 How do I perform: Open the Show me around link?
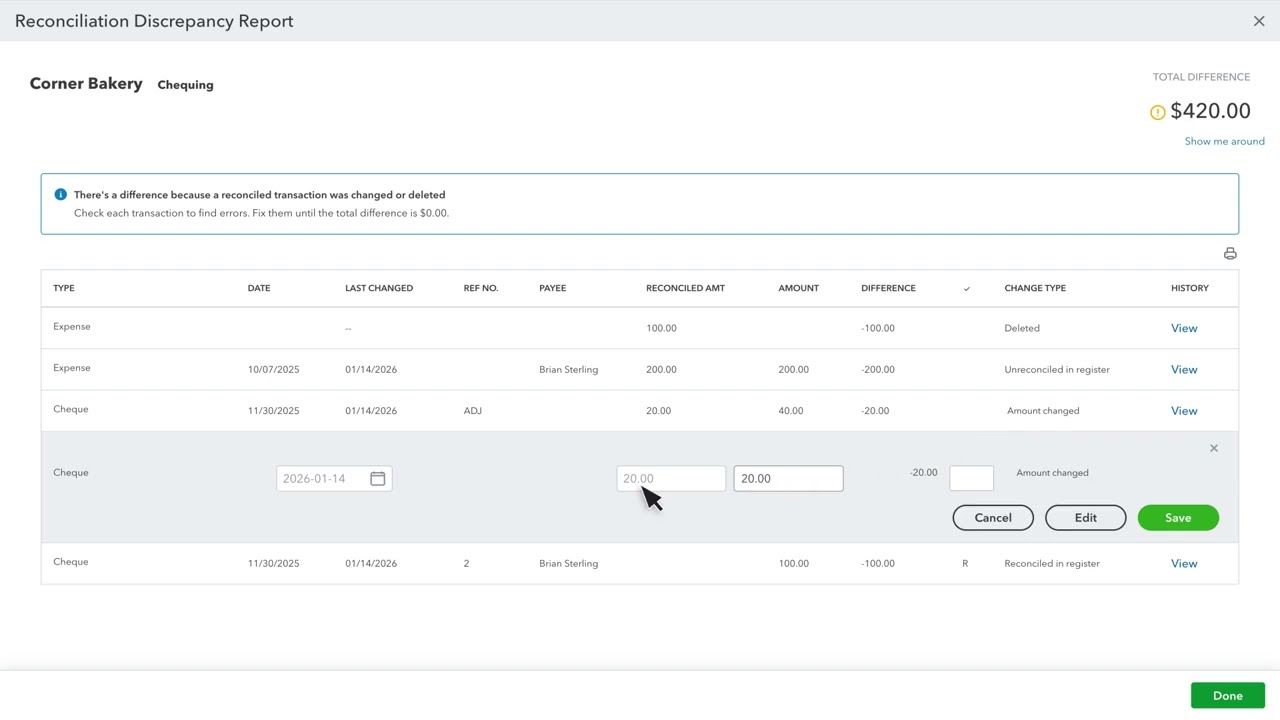tap(1224, 141)
